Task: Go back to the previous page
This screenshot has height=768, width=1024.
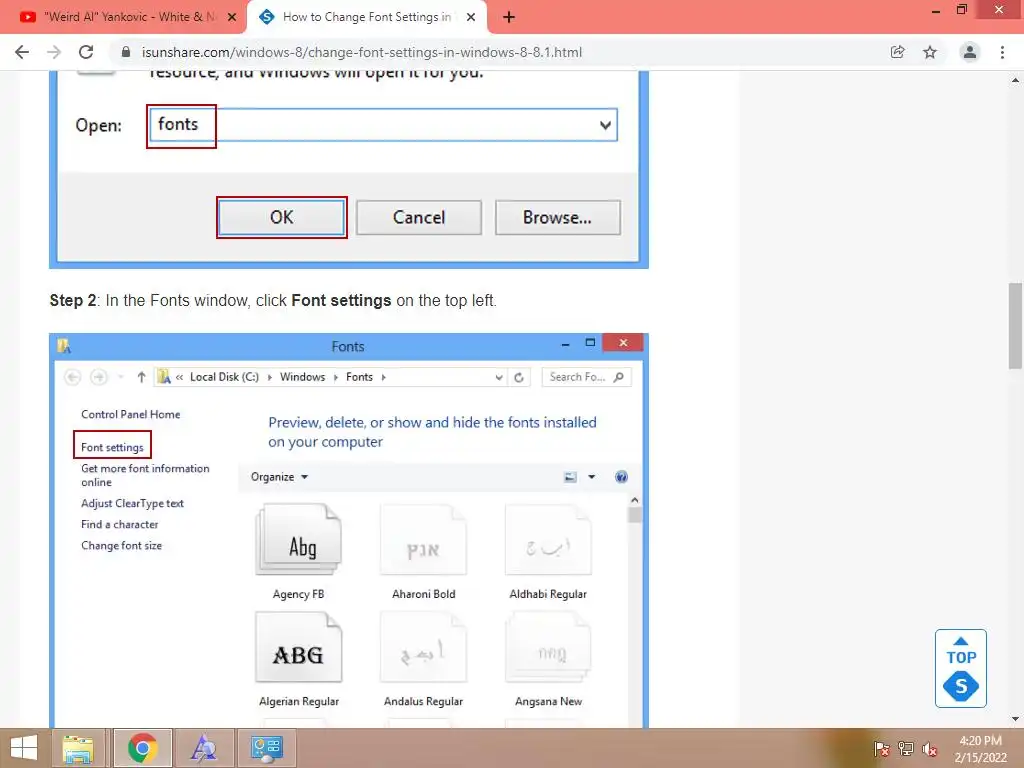Action: (x=22, y=52)
